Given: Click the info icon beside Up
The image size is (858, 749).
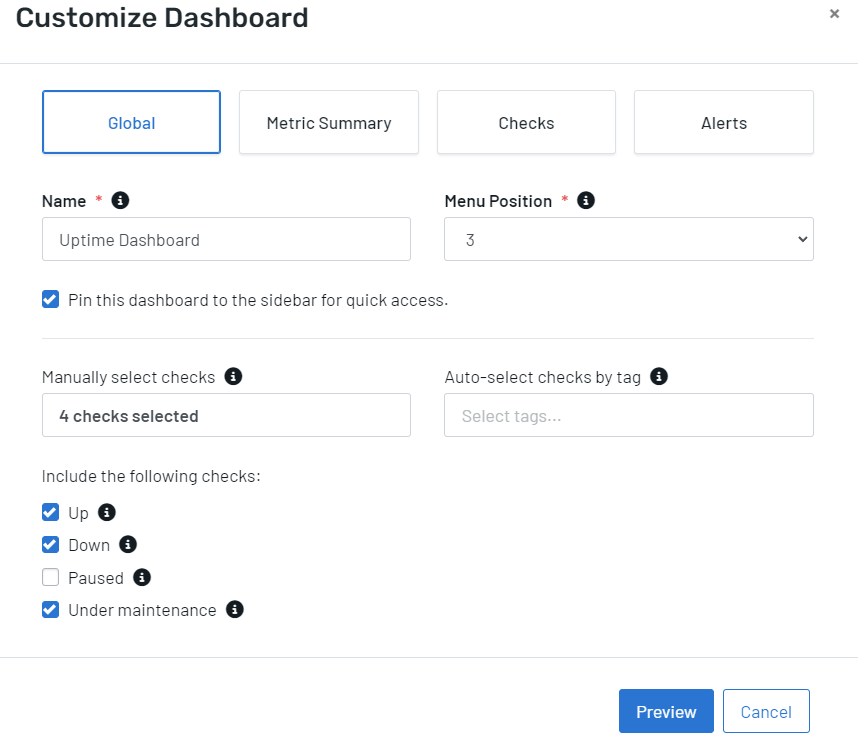Looking at the screenshot, I should tap(107, 513).
